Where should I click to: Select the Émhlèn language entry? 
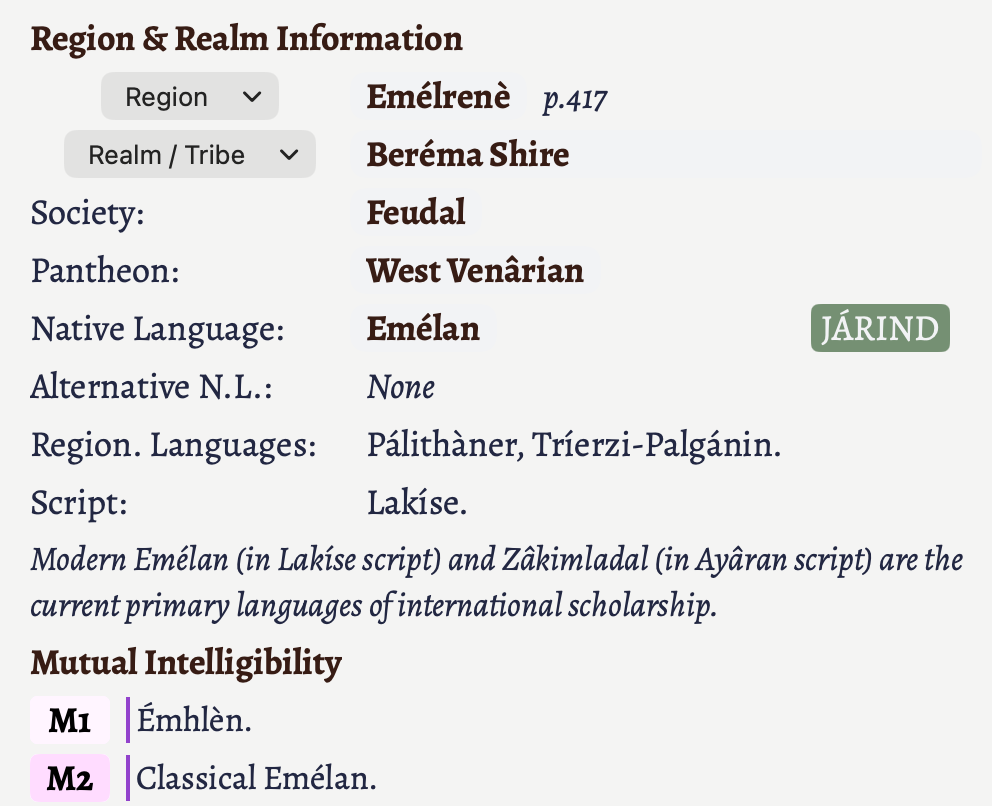[x=194, y=721]
